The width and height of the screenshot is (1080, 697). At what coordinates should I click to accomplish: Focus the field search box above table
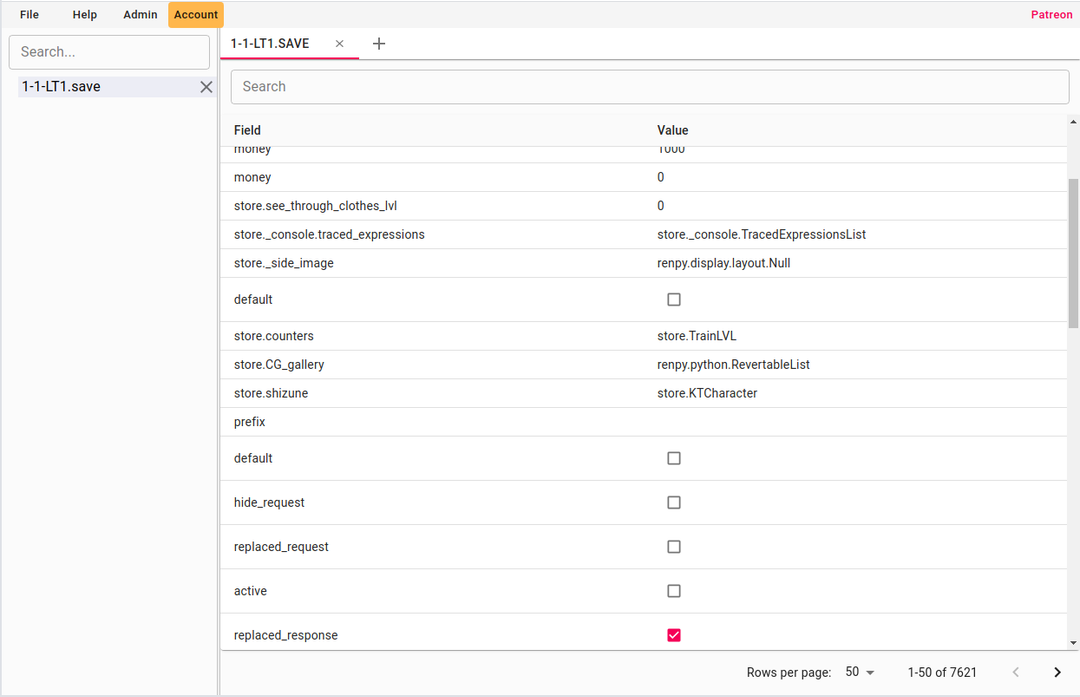650,87
